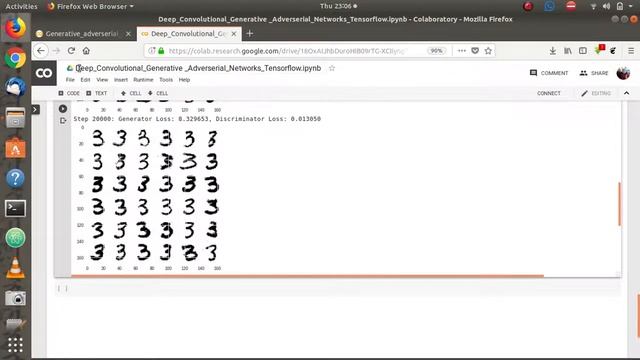640x360 pixels.
Task: Open the COMMENT panel
Action: pos(549,73)
